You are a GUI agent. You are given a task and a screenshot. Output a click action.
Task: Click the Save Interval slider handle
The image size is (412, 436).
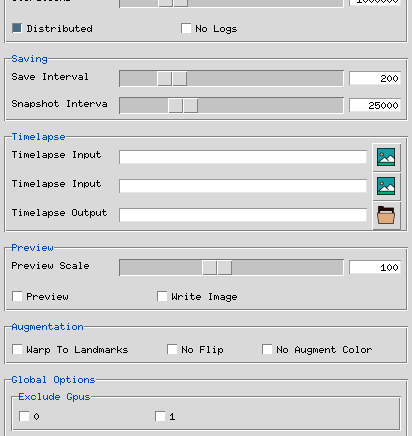click(172, 79)
